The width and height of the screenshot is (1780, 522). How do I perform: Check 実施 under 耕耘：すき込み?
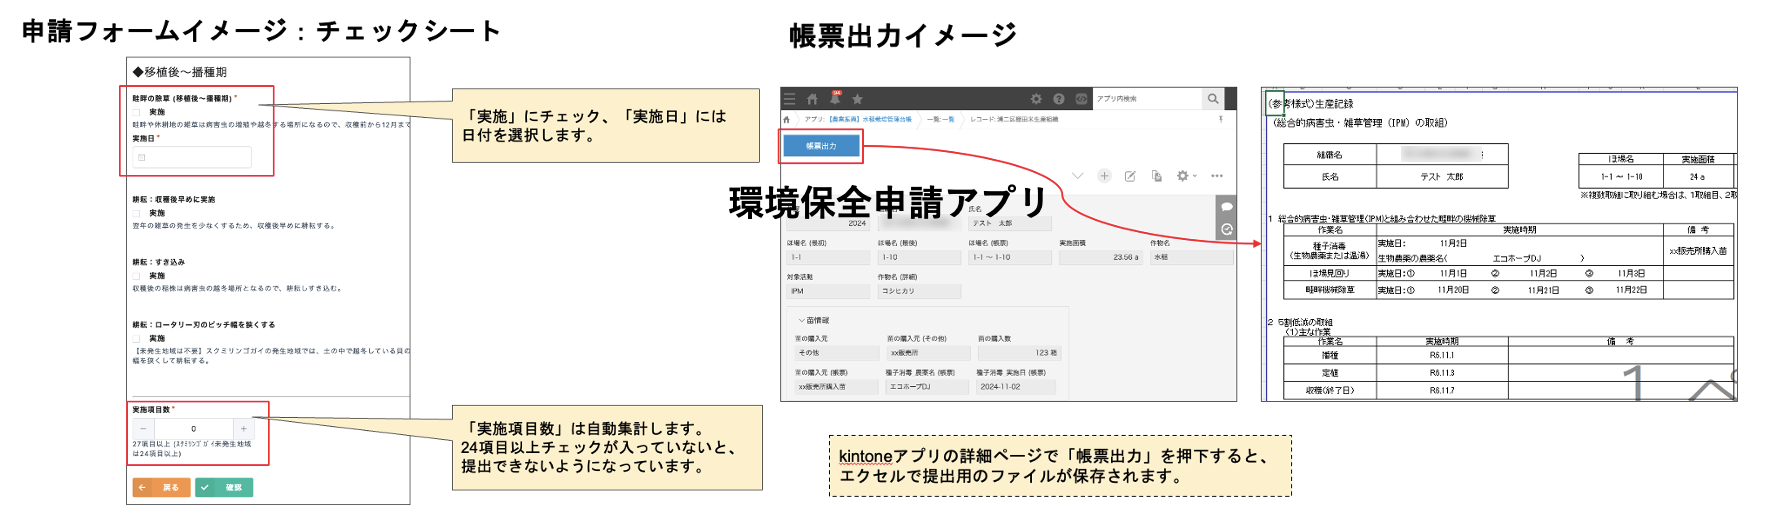click(138, 275)
